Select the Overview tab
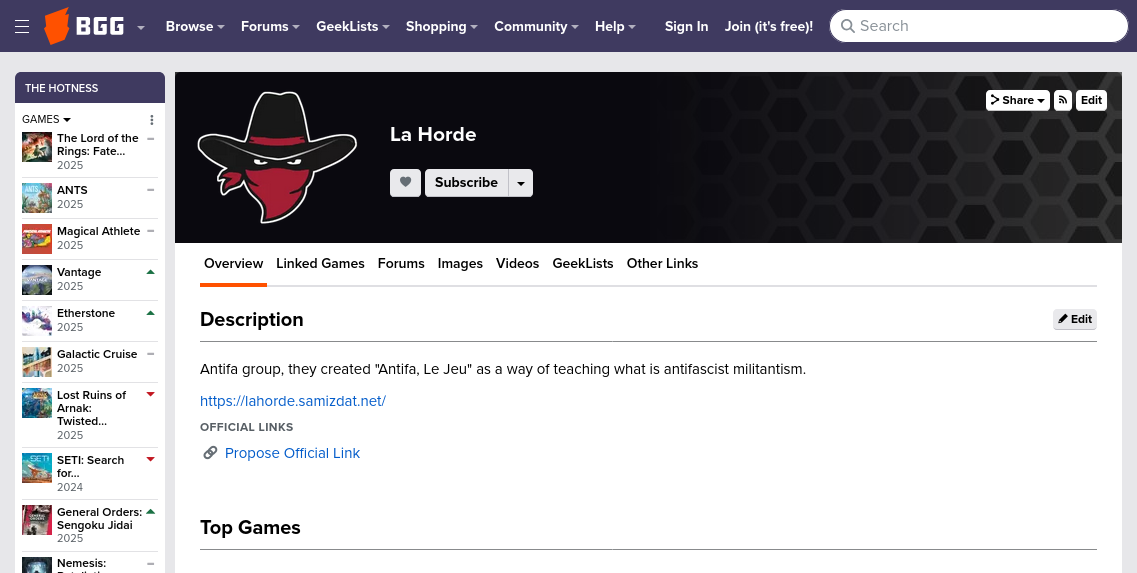 (233, 263)
